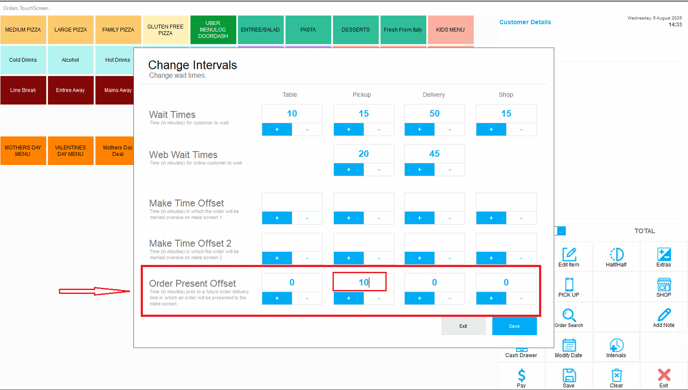Save the Change Intervals dialog
Viewport: 688px width, 390px height.
[514, 326]
